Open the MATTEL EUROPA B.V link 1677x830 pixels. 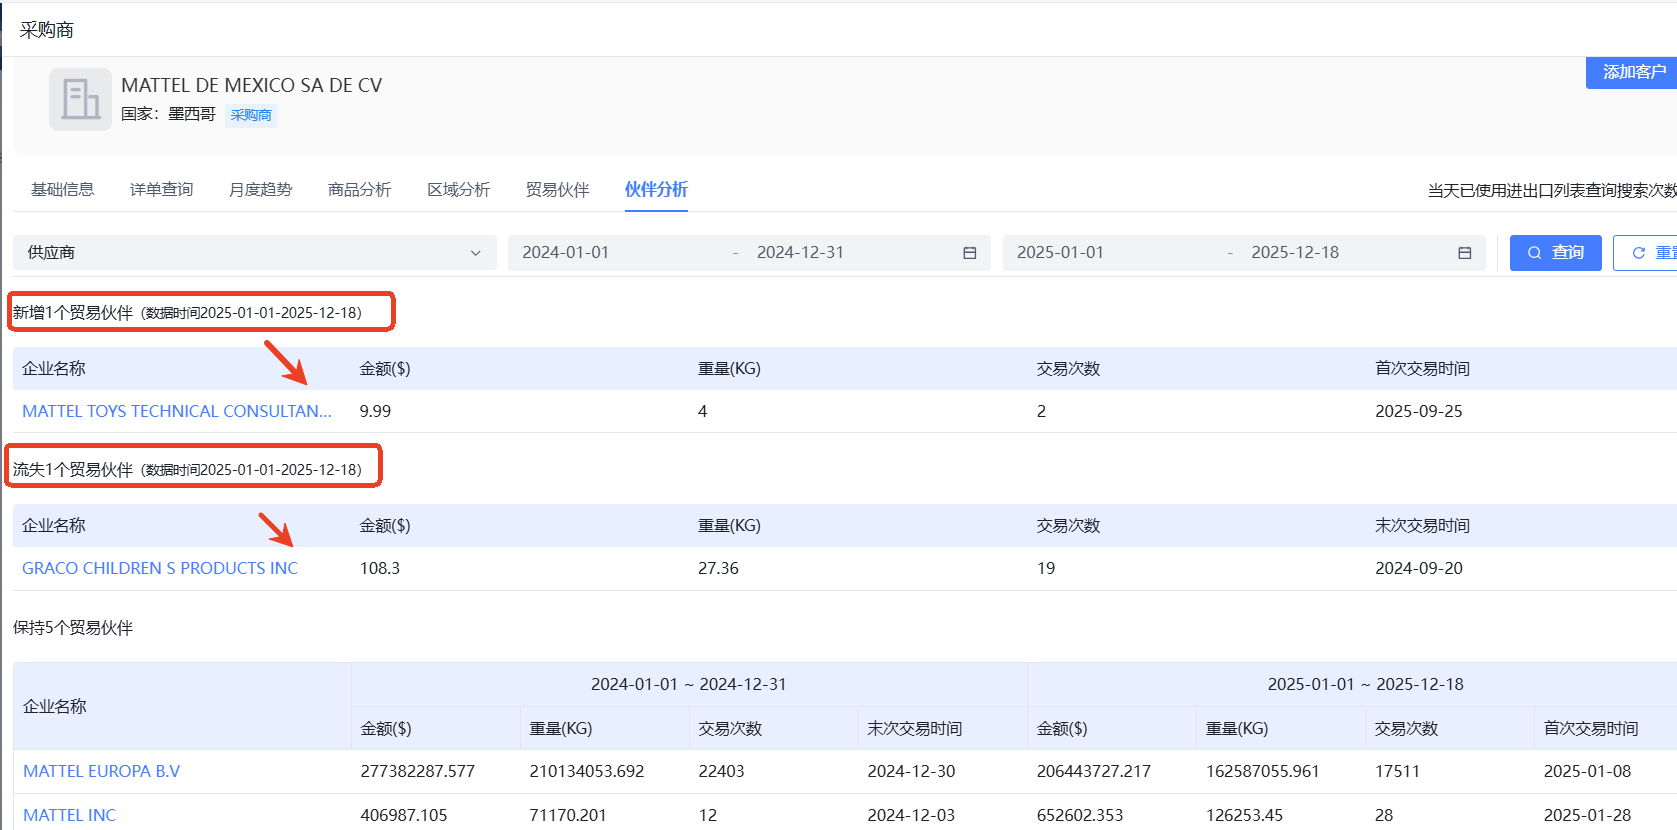[102, 771]
